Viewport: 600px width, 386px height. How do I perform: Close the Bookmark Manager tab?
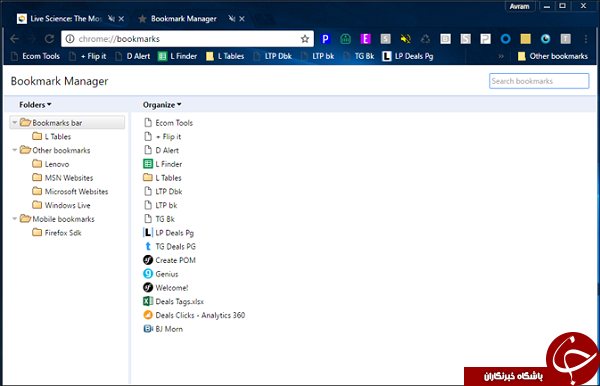242,19
